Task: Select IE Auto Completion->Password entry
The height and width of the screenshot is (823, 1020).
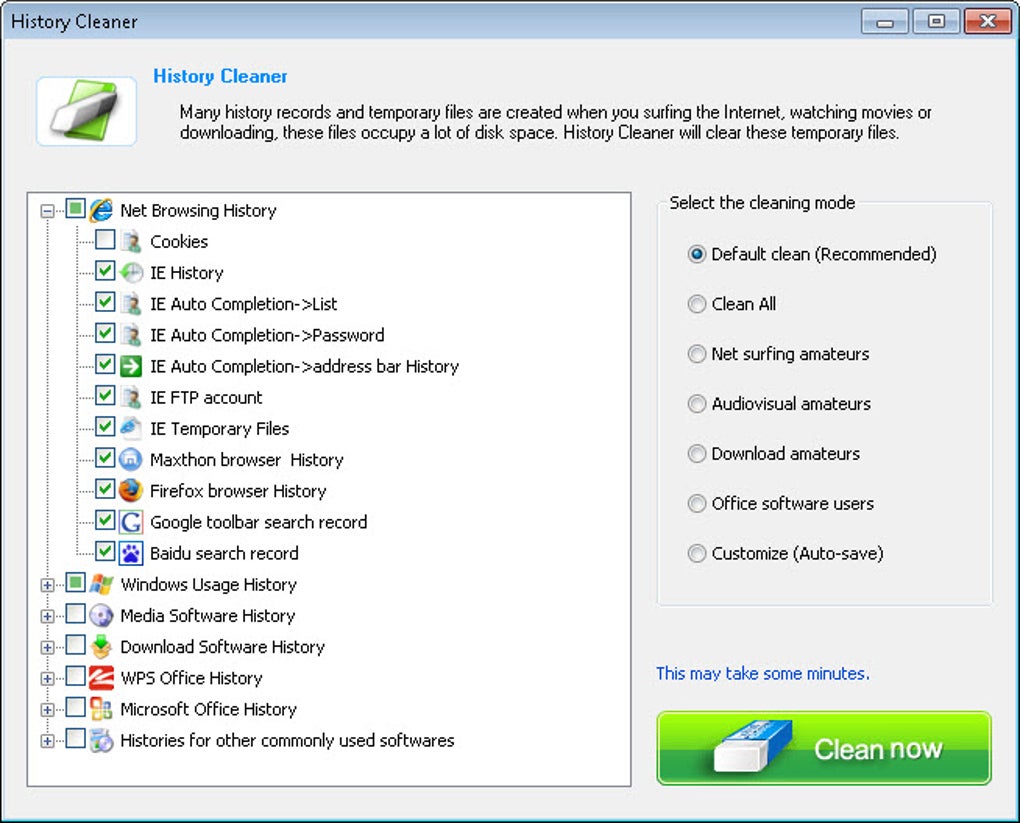Action: pyautogui.click(x=267, y=335)
